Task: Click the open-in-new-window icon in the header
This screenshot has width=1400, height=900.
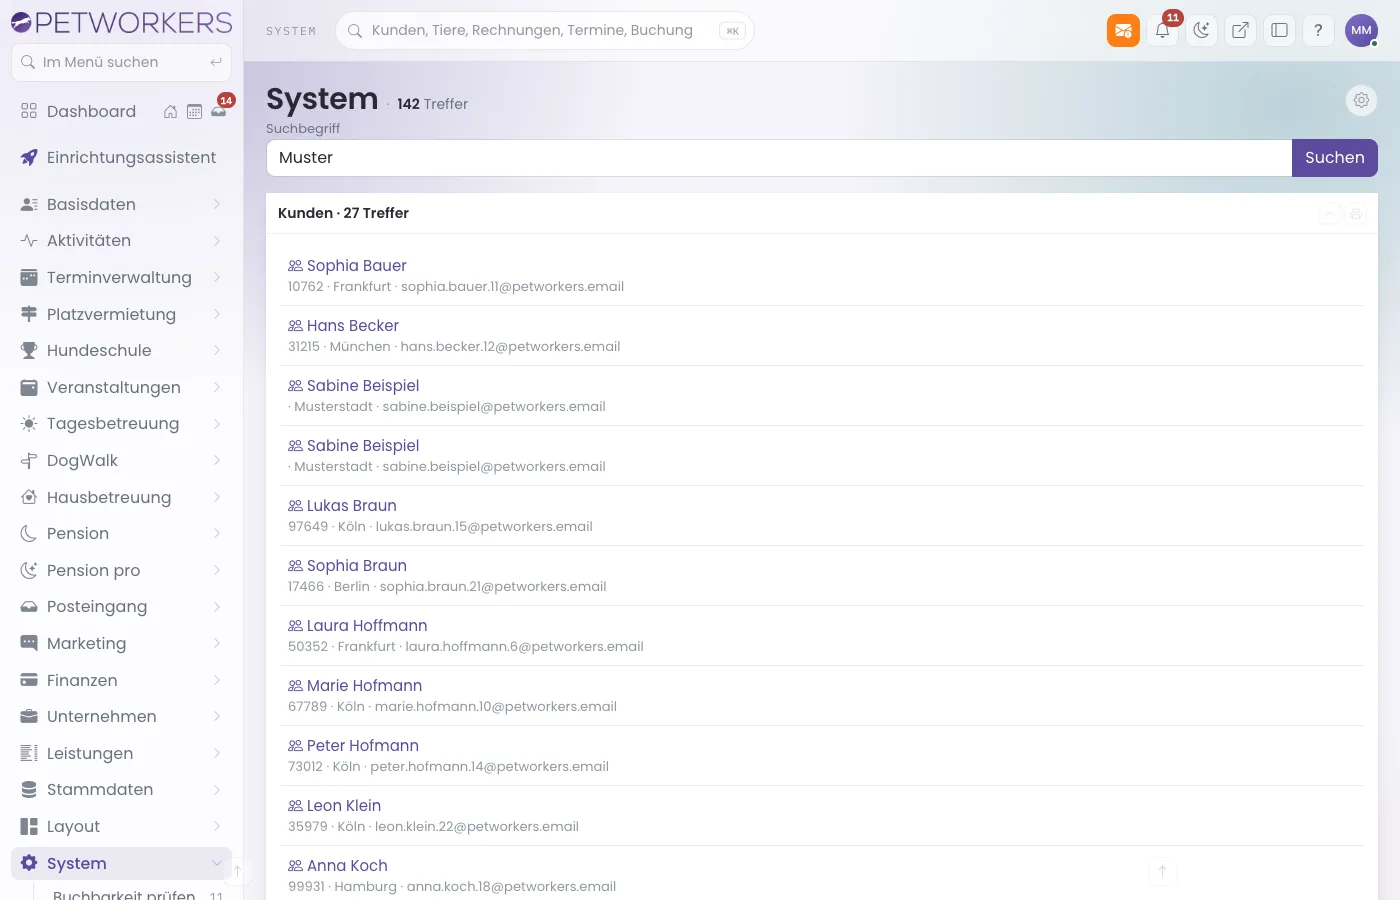Action: pyautogui.click(x=1240, y=30)
